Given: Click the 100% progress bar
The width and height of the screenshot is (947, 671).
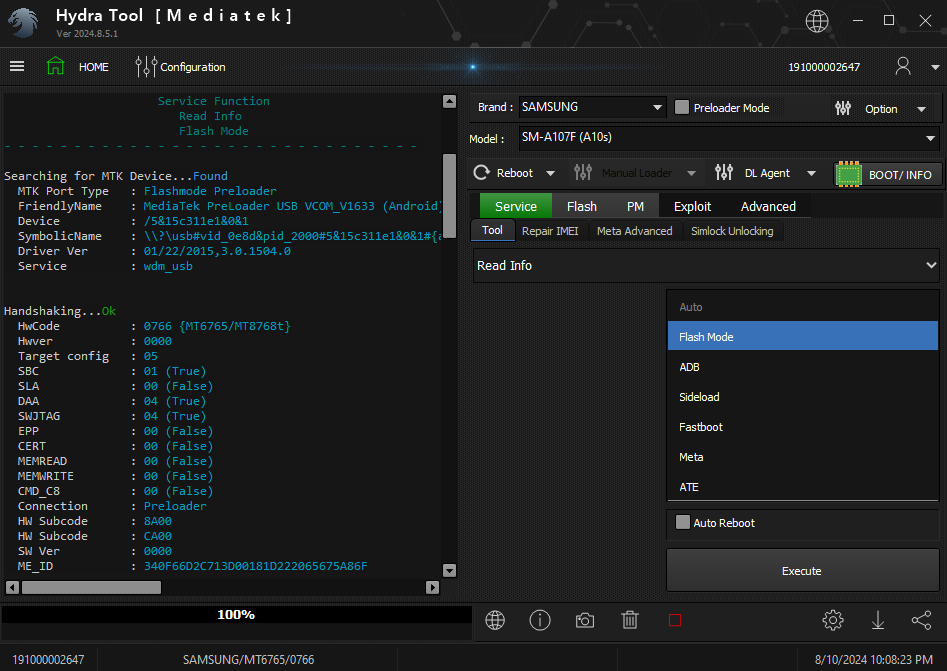Looking at the screenshot, I should pyautogui.click(x=236, y=615).
